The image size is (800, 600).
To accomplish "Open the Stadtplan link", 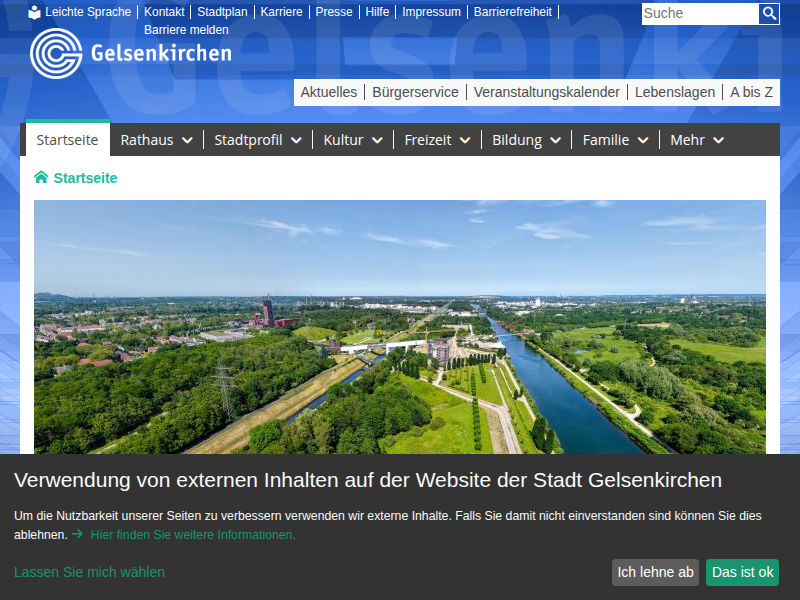I will coord(222,12).
